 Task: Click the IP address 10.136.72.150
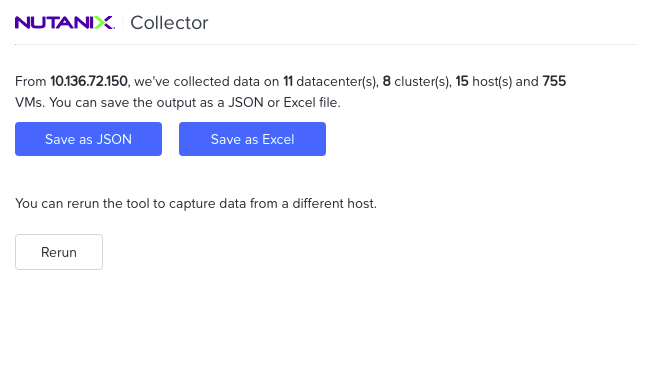[89, 81]
